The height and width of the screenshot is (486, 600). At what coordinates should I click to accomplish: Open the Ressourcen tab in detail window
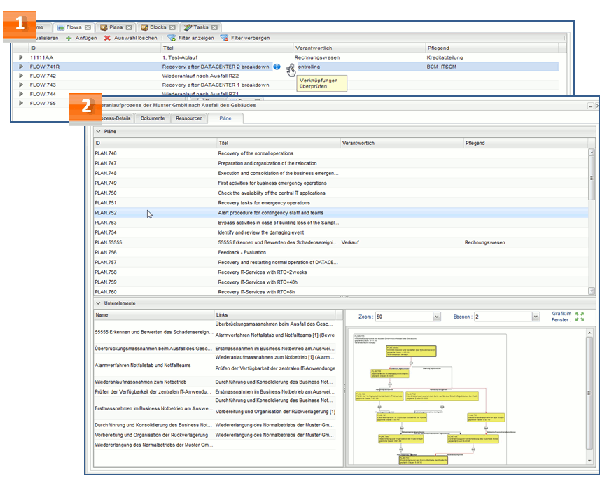(x=189, y=118)
